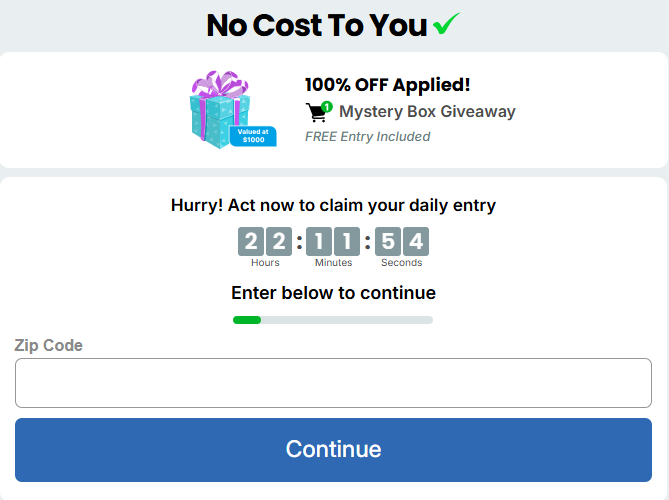Click the green progress bar
This screenshot has width=669, height=500.
click(247, 320)
